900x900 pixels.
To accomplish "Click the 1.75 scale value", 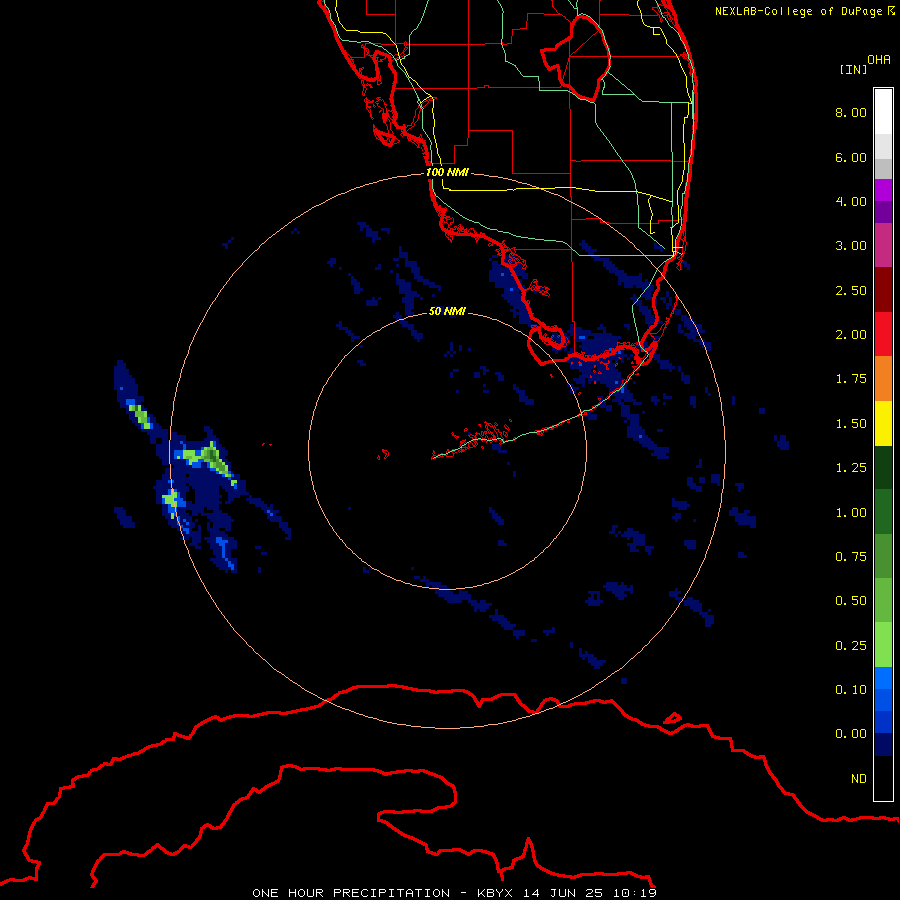I will pyautogui.click(x=851, y=379).
